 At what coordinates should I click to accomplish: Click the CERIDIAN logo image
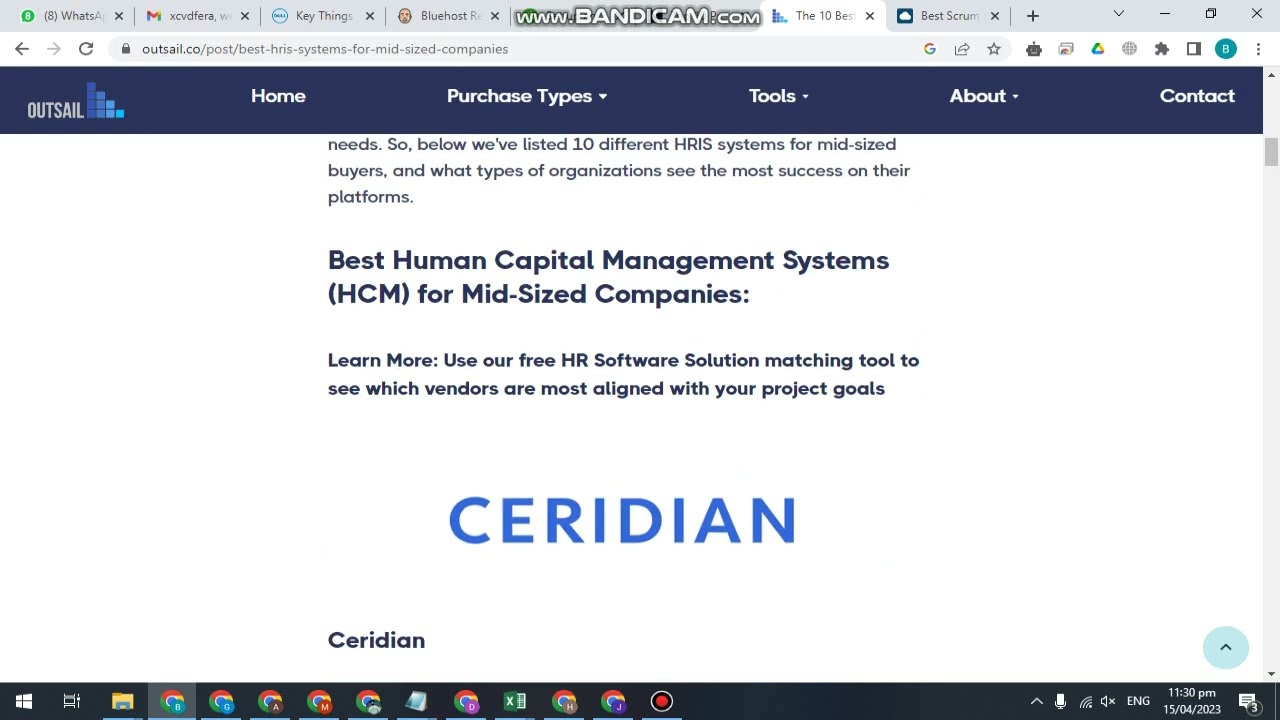pyautogui.click(x=622, y=520)
